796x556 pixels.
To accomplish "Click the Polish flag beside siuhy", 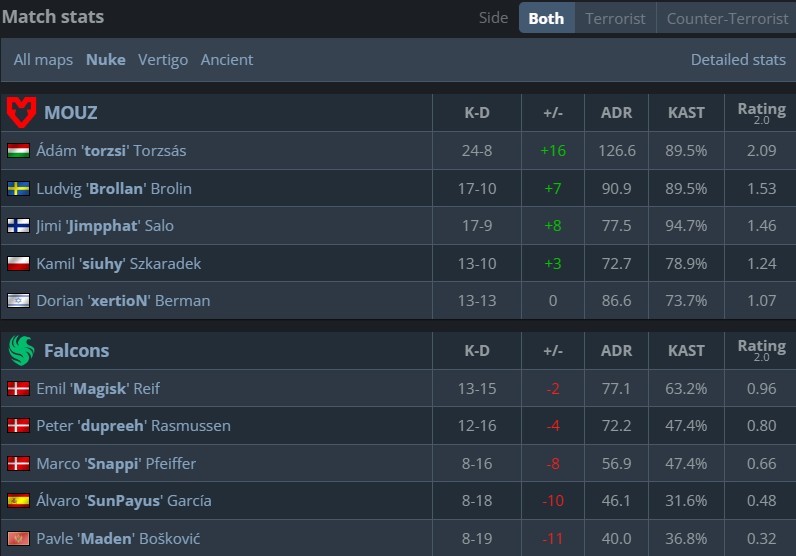I will (18, 264).
